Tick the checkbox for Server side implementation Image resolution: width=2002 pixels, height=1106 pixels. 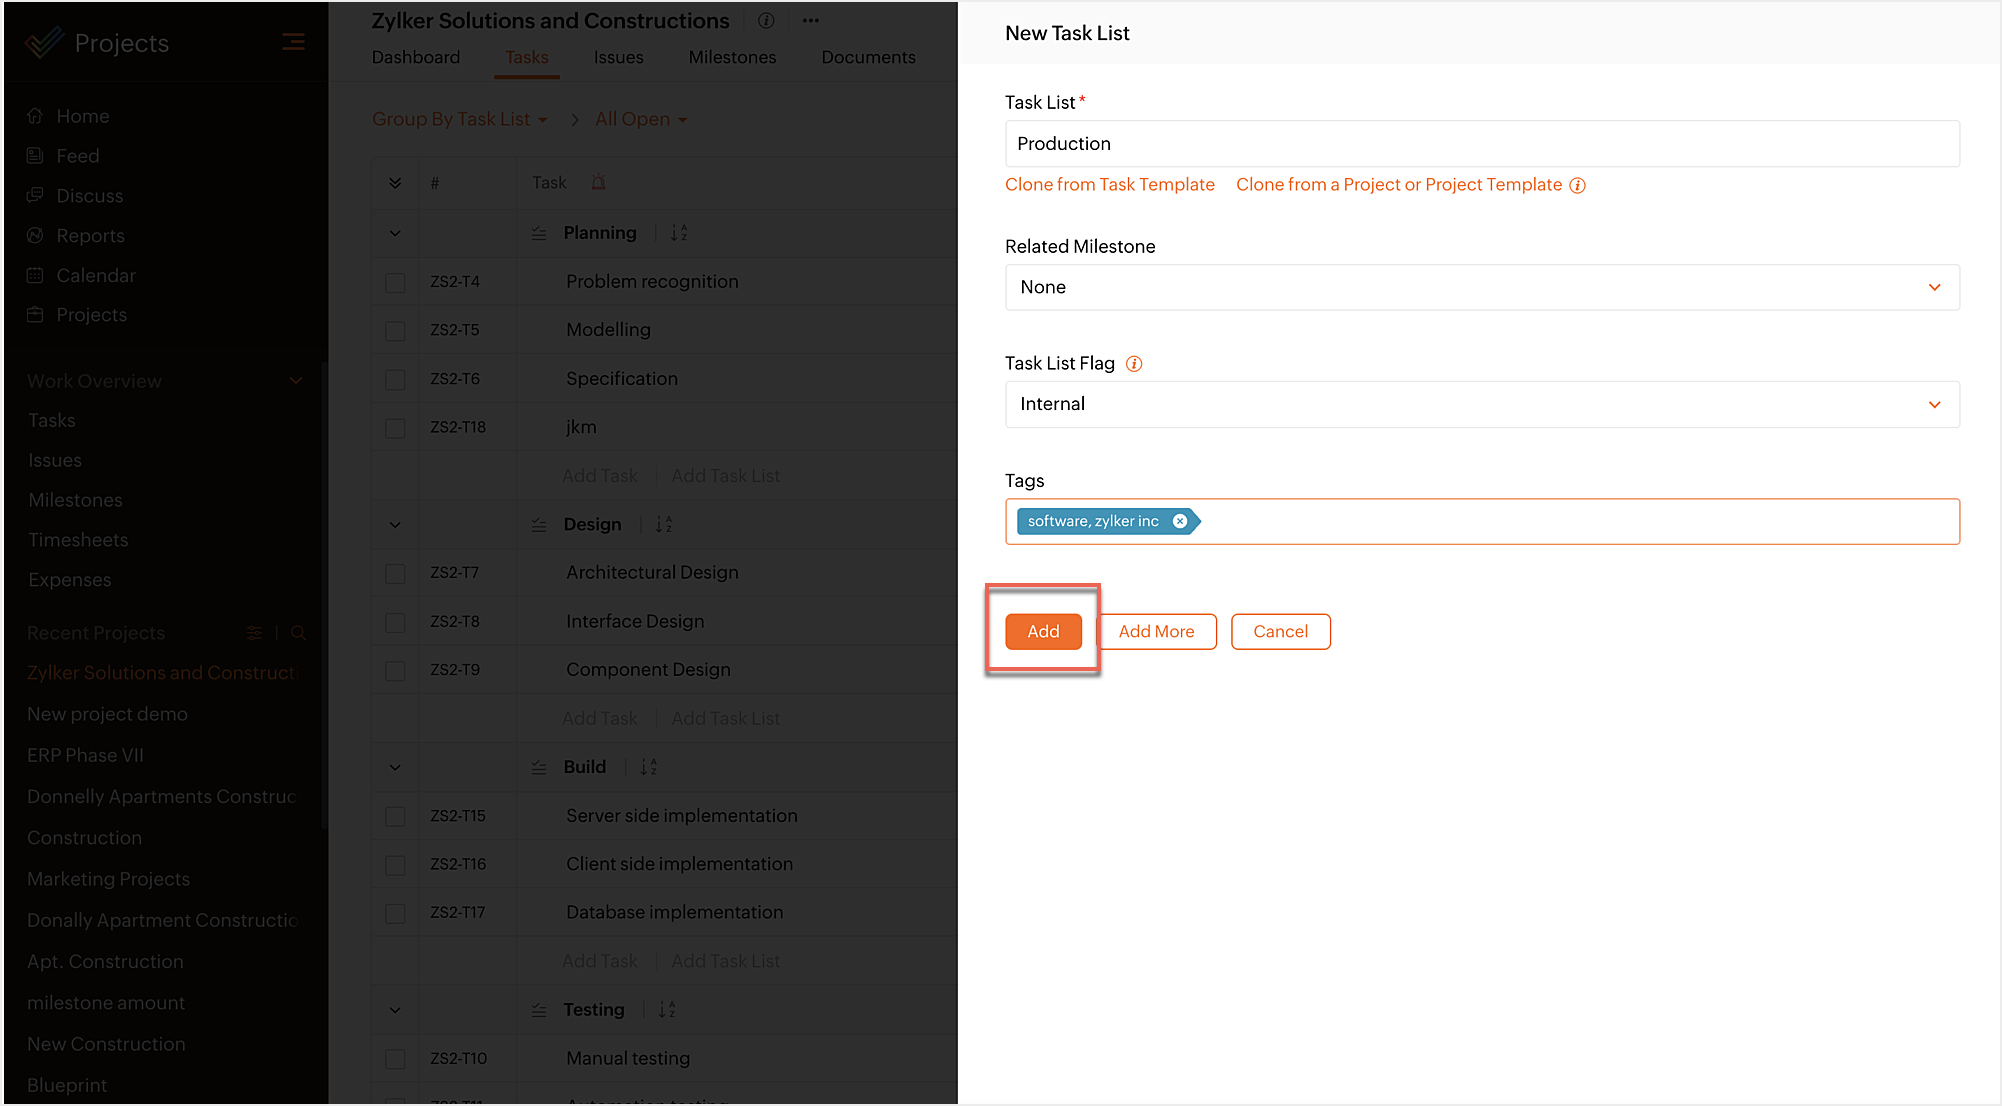coord(395,816)
